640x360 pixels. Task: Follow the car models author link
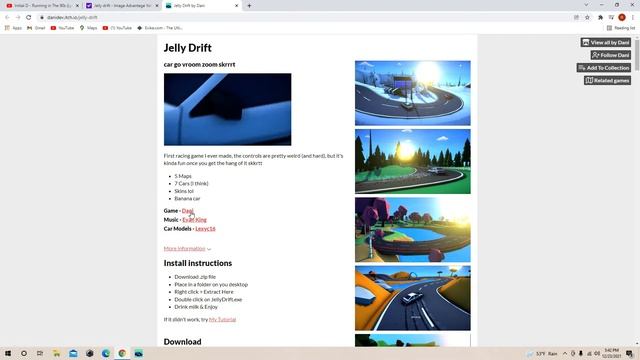coord(205,229)
